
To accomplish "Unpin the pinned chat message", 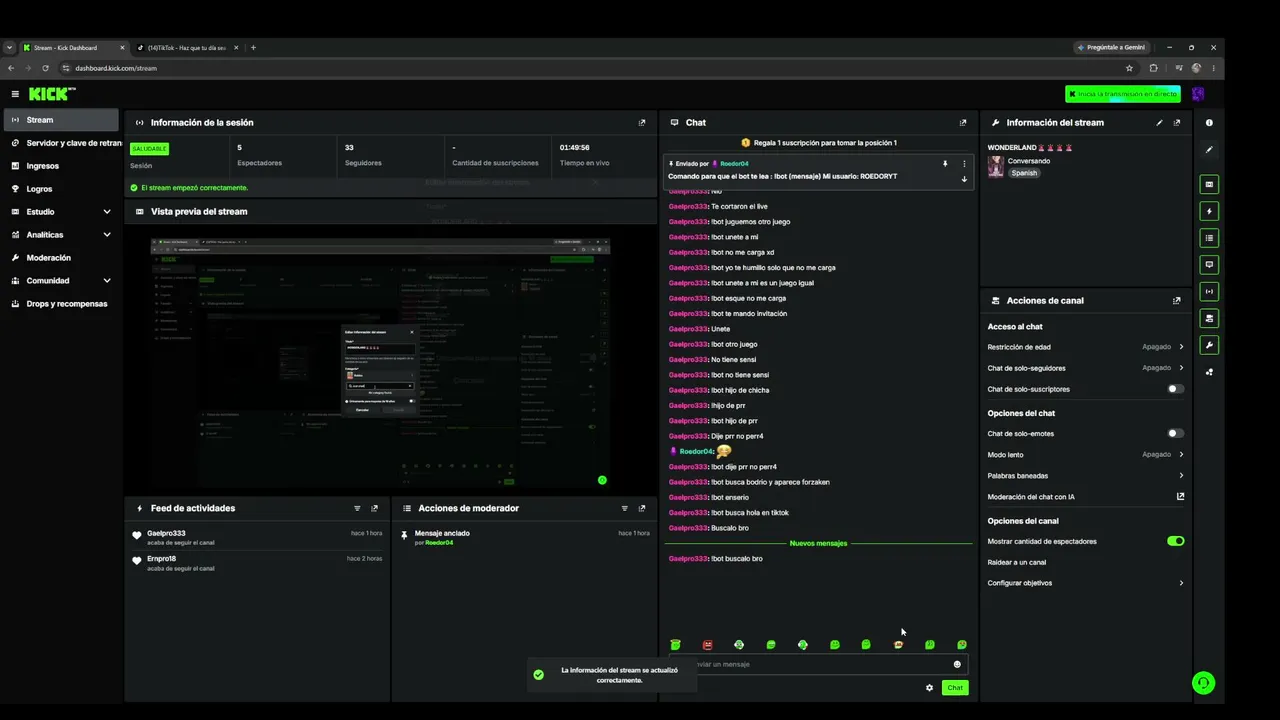I will (945, 163).
